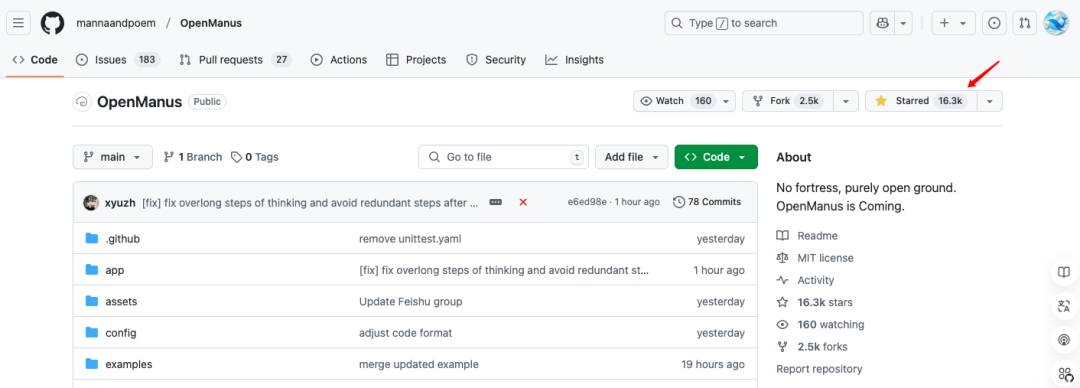Click the podcast icon in right sidebar

pos(1063,340)
